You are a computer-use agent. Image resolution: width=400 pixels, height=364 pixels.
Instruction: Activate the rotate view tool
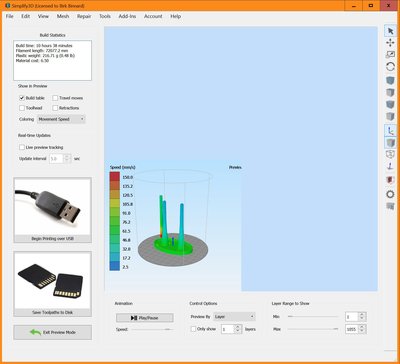pyautogui.click(x=390, y=67)
